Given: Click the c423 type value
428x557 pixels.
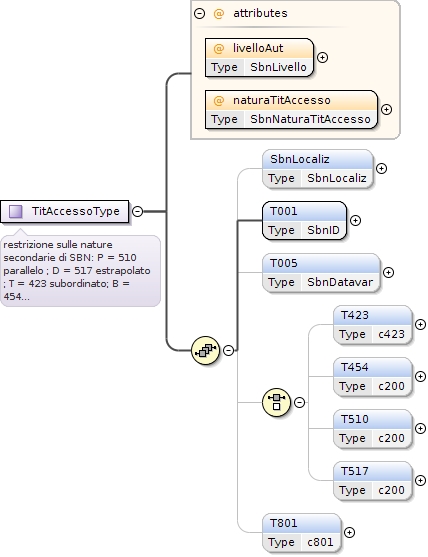Looking at the screenshot, I should pyautogui.click(x=391, y=334).
